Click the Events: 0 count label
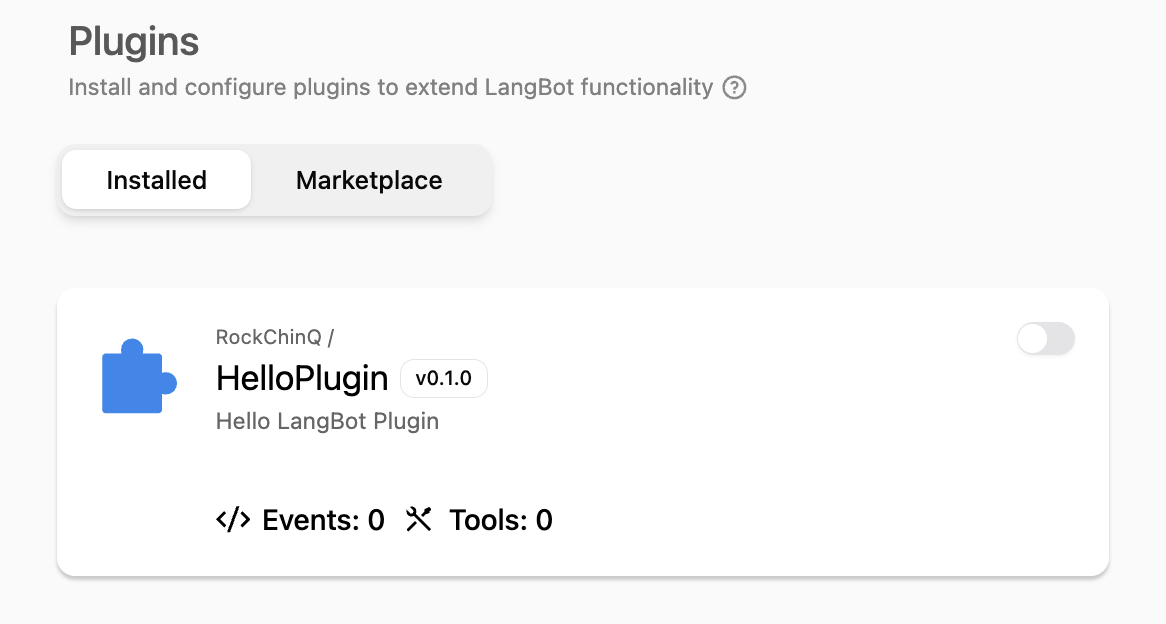This screenshot has height=624, width=1166. click(323, 520)
